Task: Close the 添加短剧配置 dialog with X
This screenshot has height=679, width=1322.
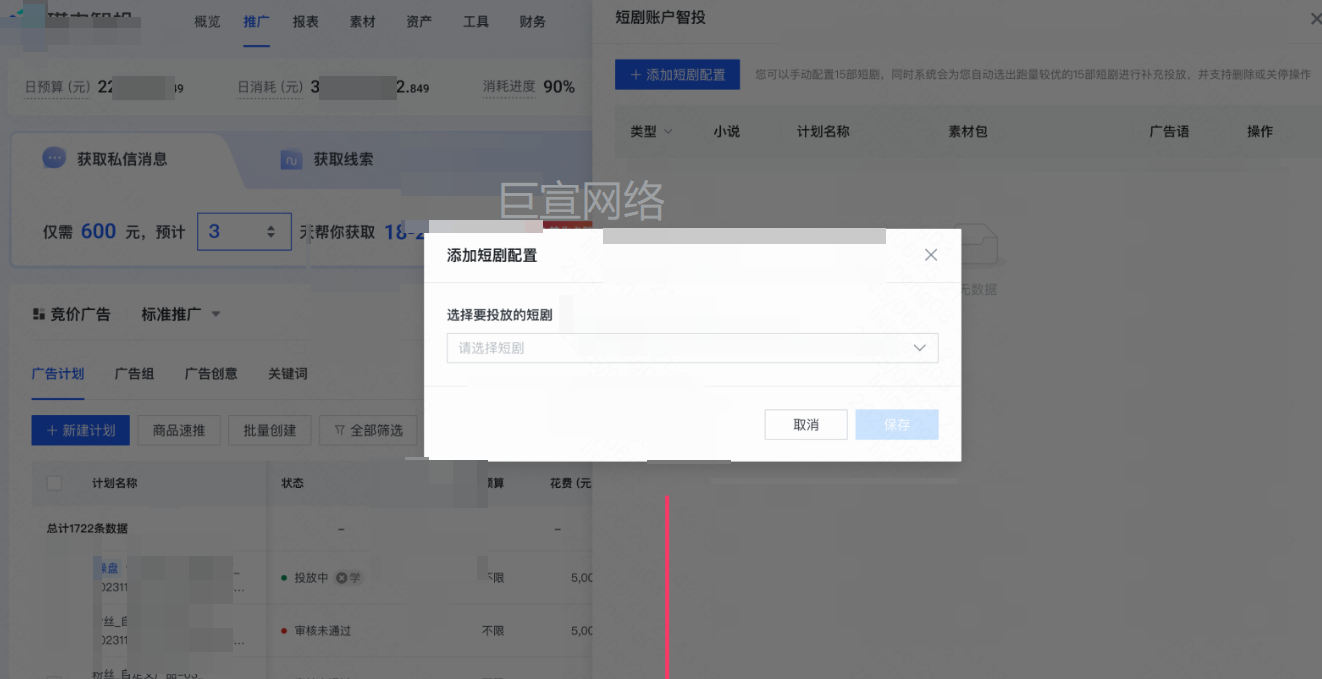Action: click(x=930, y=255)
